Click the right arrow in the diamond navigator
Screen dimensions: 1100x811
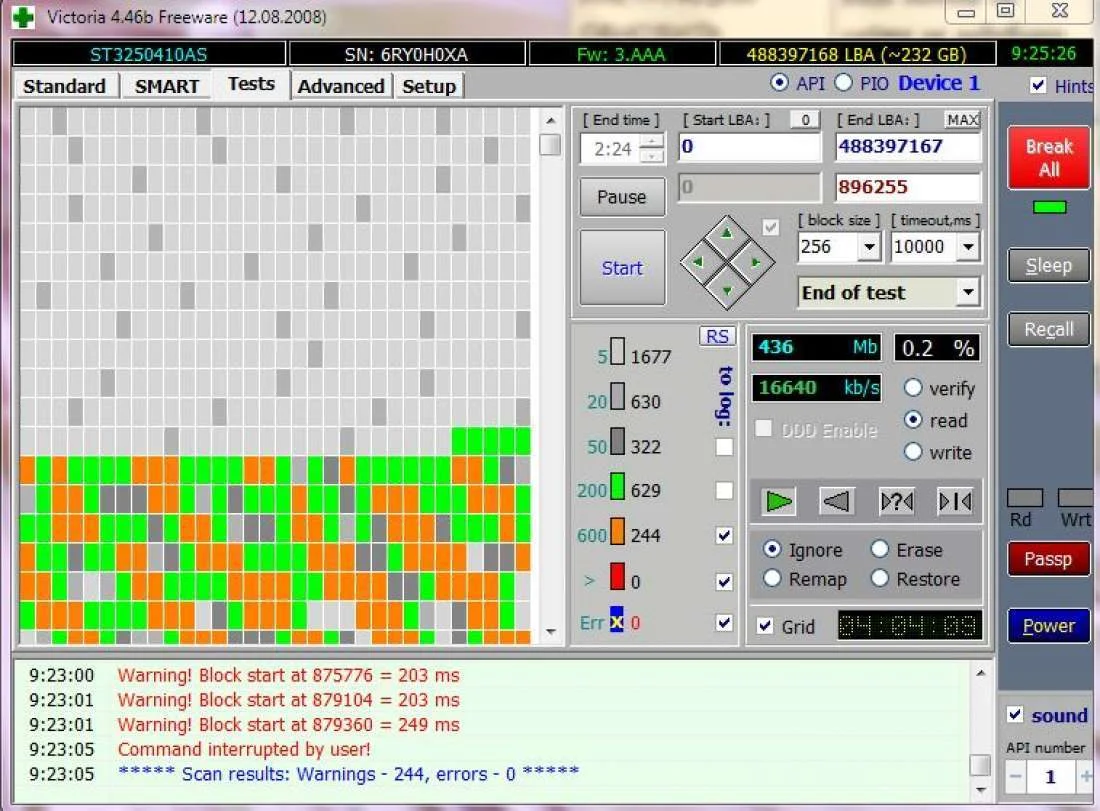(x=757, y=263)
